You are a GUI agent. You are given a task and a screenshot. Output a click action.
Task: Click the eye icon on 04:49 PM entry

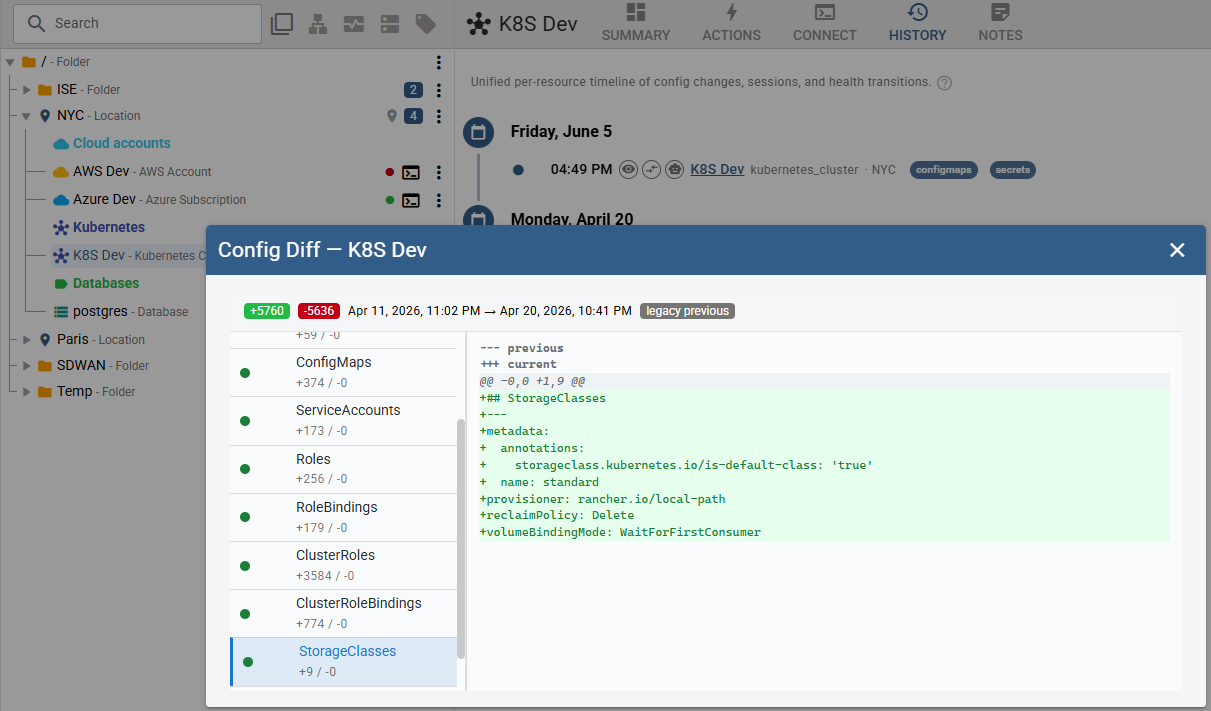point(628,169)
